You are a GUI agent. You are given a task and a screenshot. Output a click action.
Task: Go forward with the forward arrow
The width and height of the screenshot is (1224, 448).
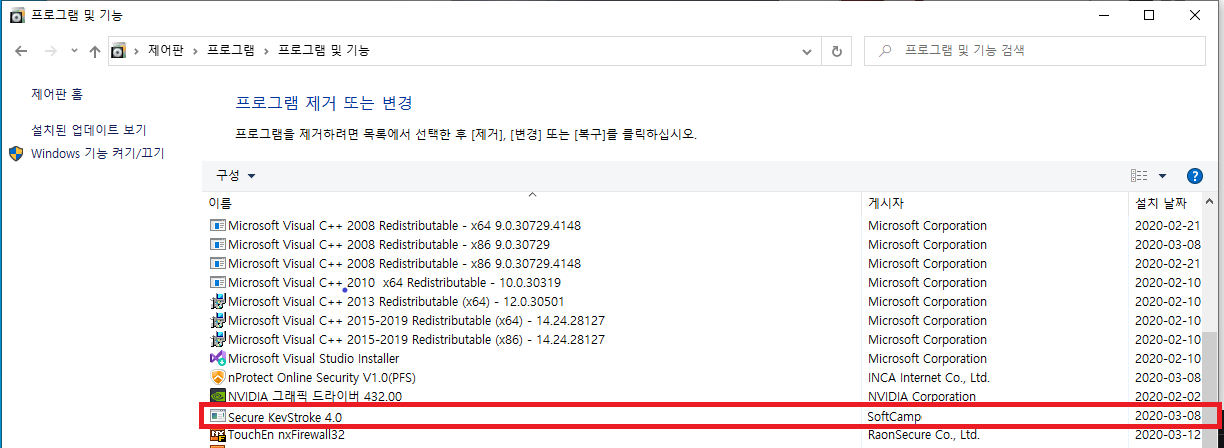pyautogui.click(x=50, y=50)
